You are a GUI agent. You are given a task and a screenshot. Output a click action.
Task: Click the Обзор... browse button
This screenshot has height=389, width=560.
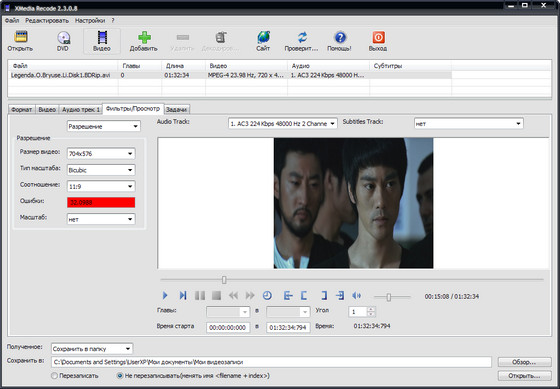524,362
